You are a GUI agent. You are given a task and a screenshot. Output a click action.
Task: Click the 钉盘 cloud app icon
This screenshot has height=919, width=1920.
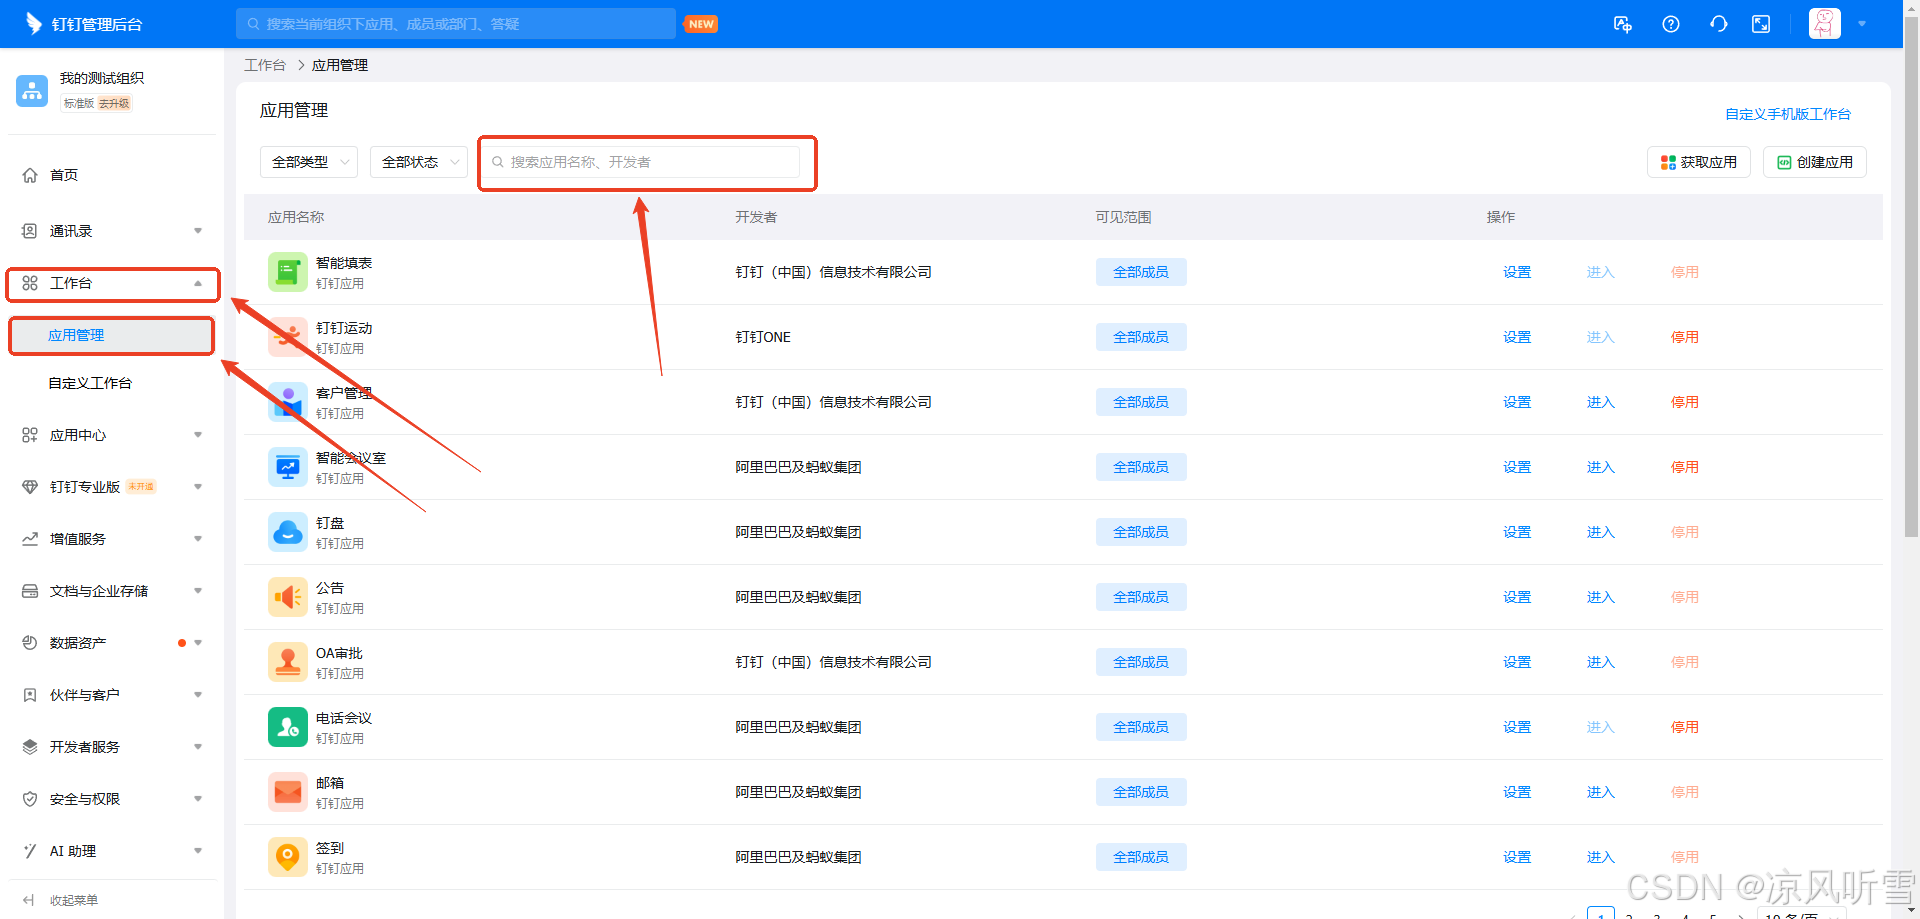click(288, 532)
